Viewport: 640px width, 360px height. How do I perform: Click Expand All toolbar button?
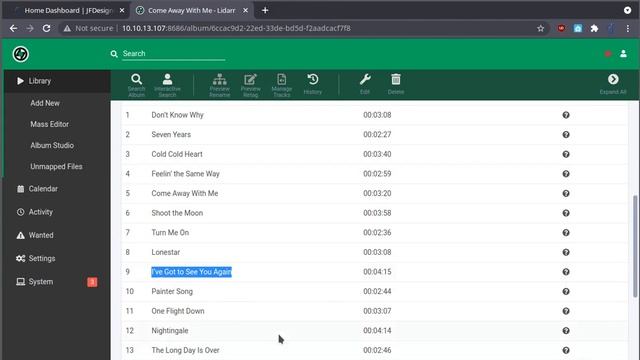[x=613, y=84]
